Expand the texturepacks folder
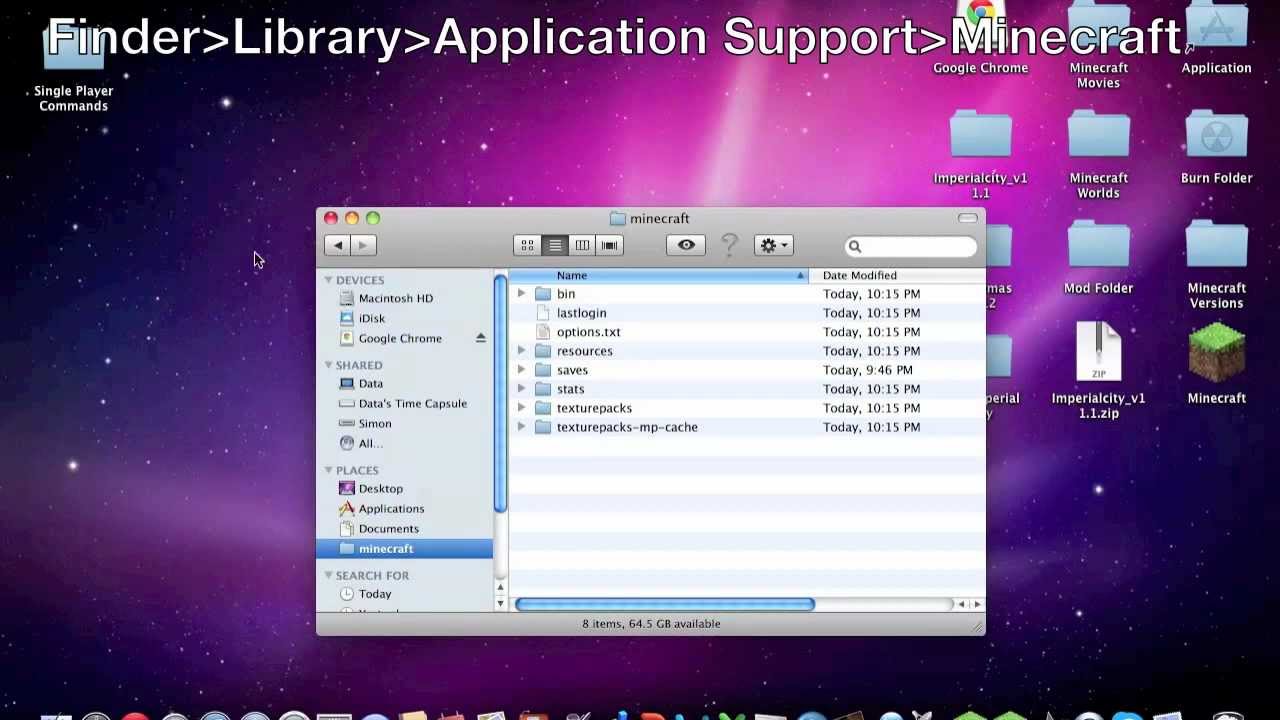Viewport: 1280px width, 720px height. pyautogui.click(x=521, y=408)
